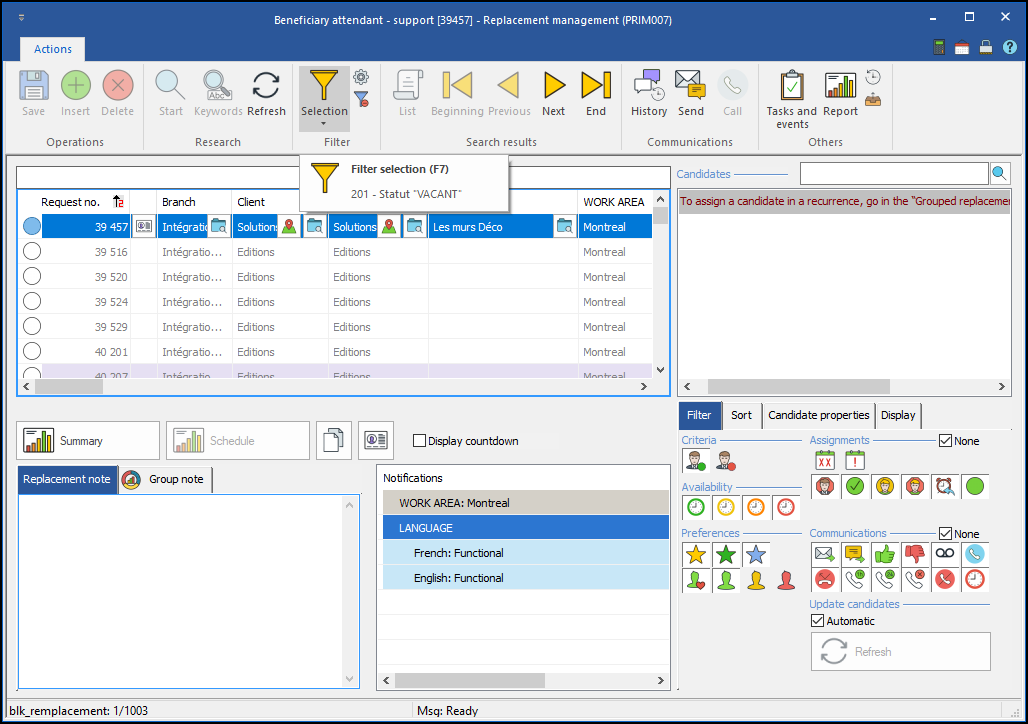Switch to the Actions ribbon tab

tap(53, 49)
